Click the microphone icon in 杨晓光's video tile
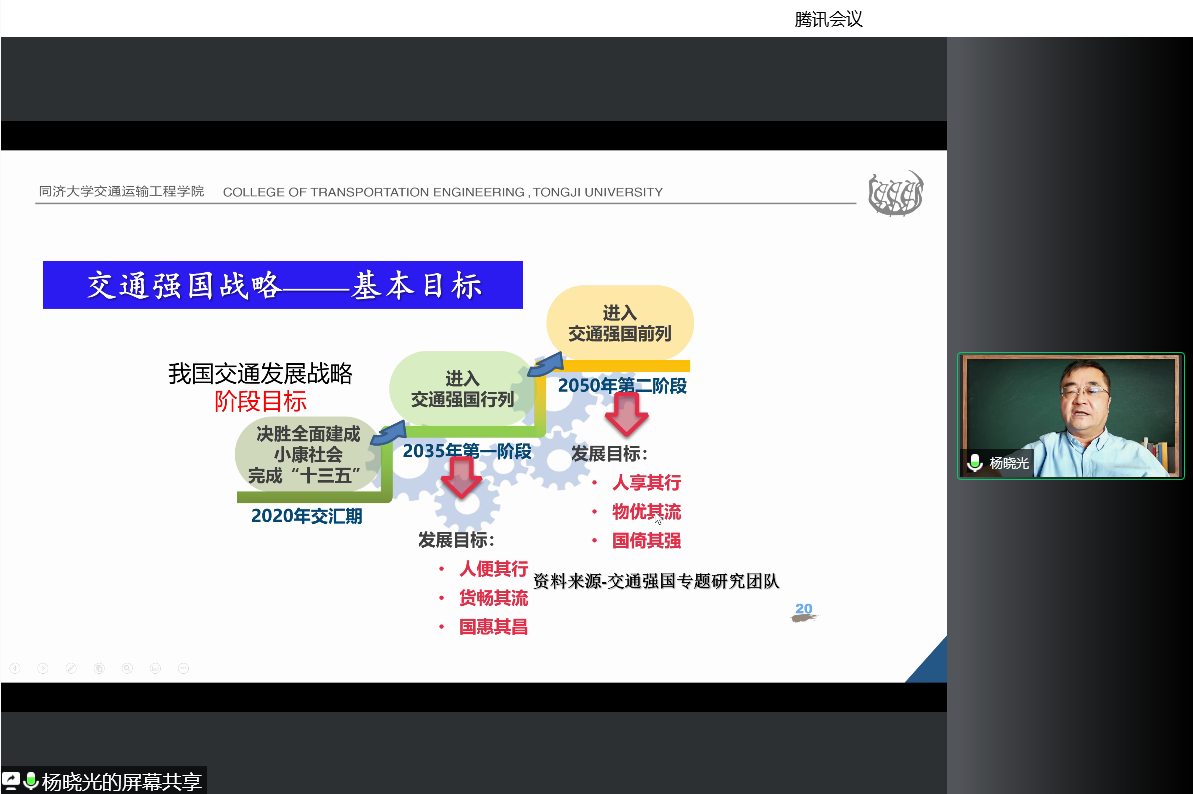 pyautogui.click(x=975, y=463)
